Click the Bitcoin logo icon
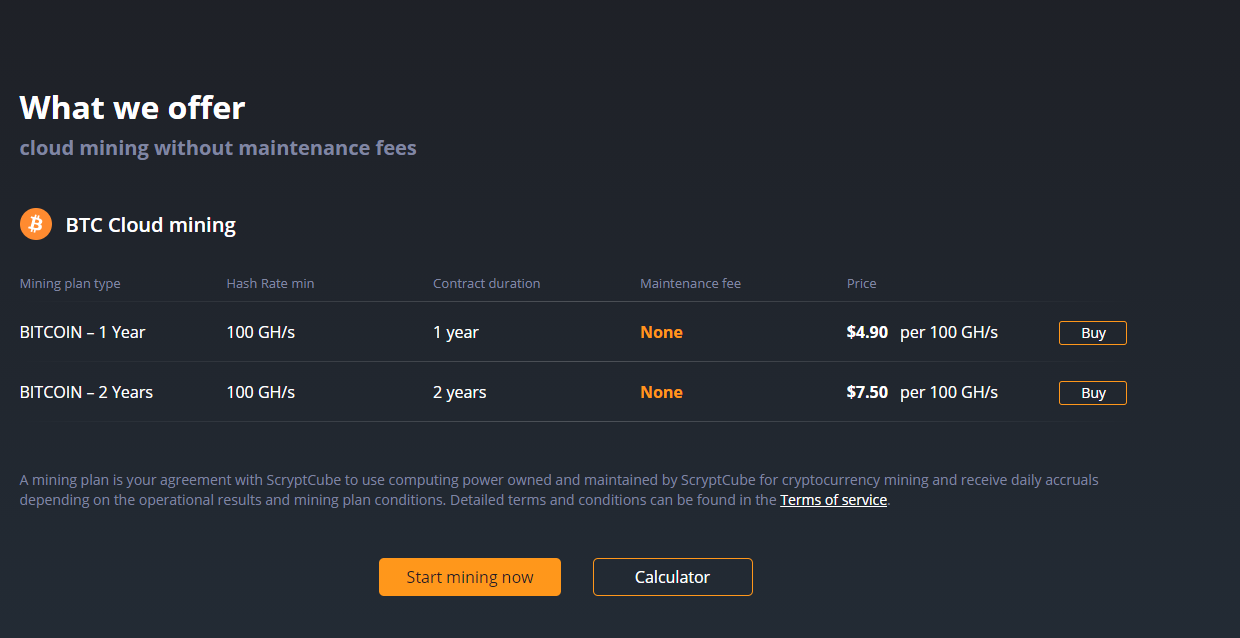This screenshot has height=638, width=1240. [35, 224]
